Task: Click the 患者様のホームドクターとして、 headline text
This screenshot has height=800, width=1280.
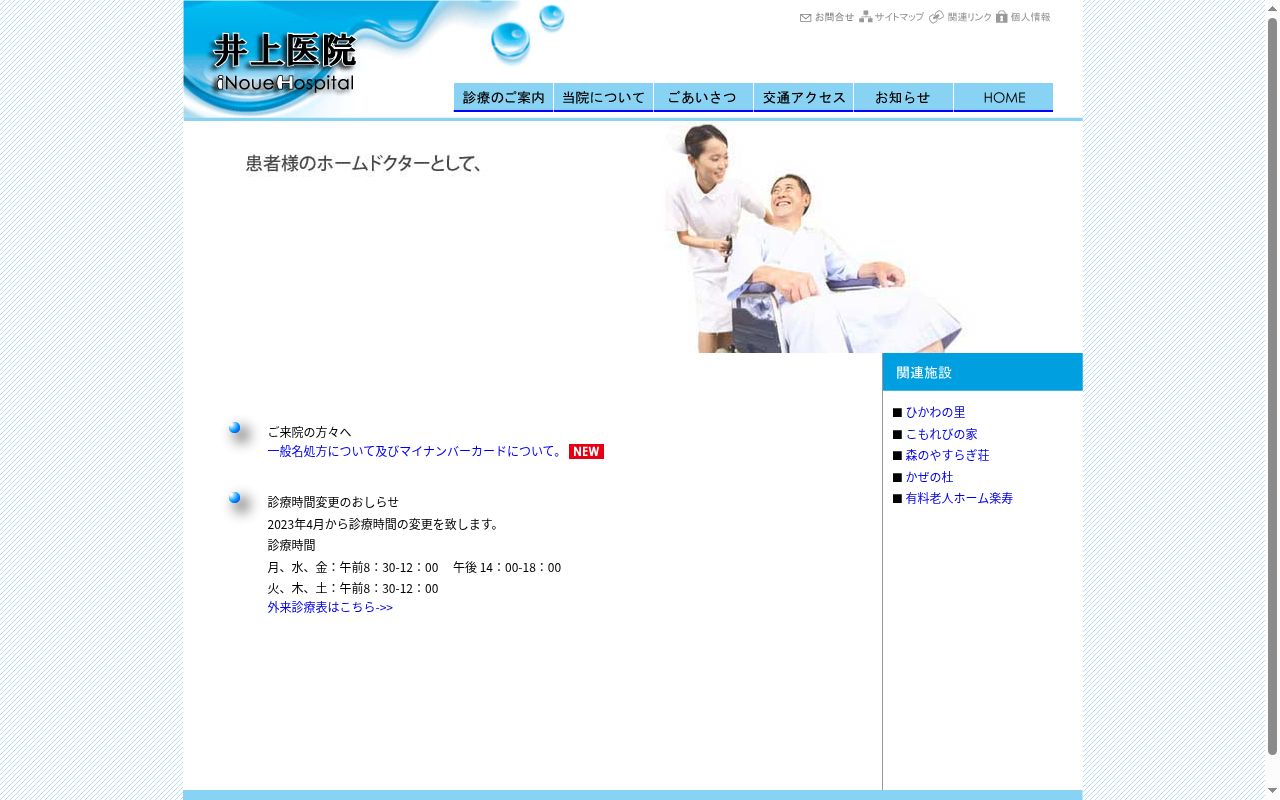Action: pyautogui.click(x=364, y=163)
